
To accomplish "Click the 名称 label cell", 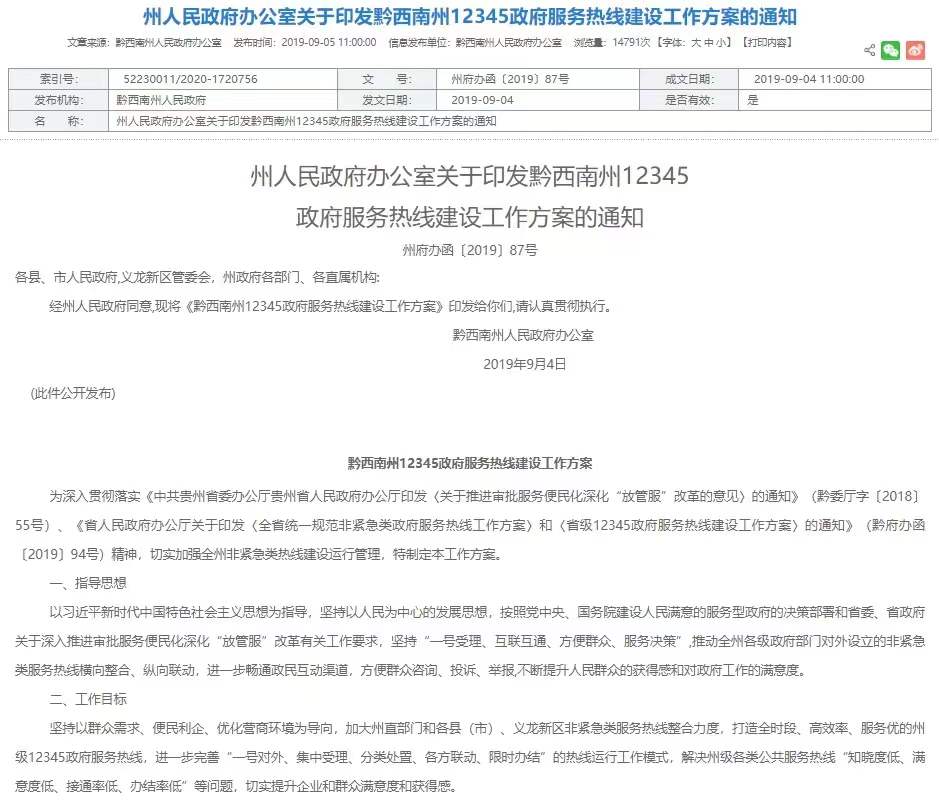I will tap(59, 121).
